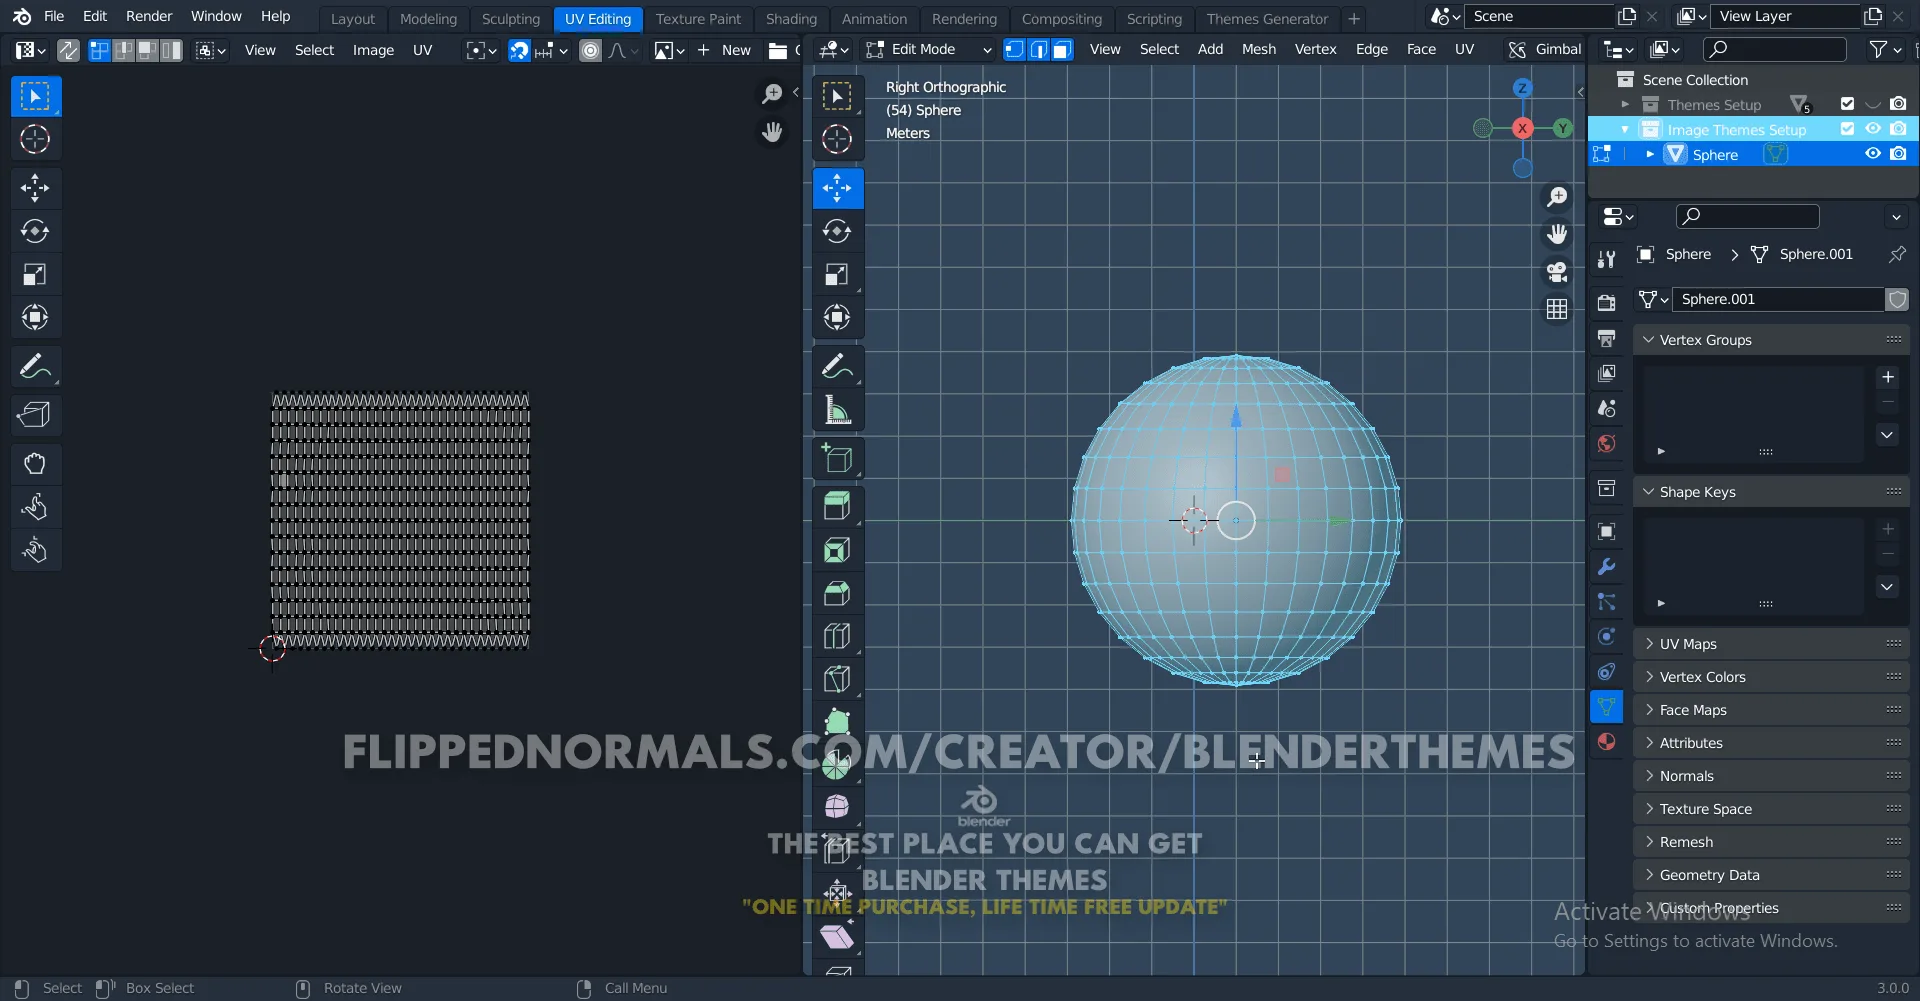The height and width of the screenshot is (1001, 1920).
Task: Add a new workspace tab
Action: pos(1354,18)
